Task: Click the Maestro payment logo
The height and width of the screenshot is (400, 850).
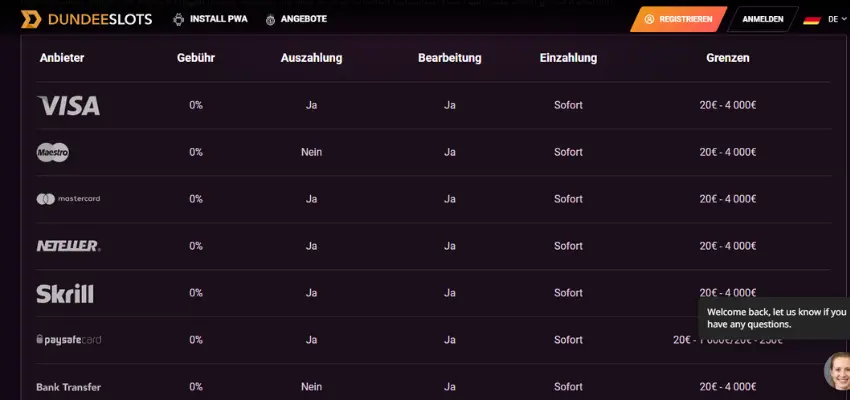Action: (x=53, y=152)
